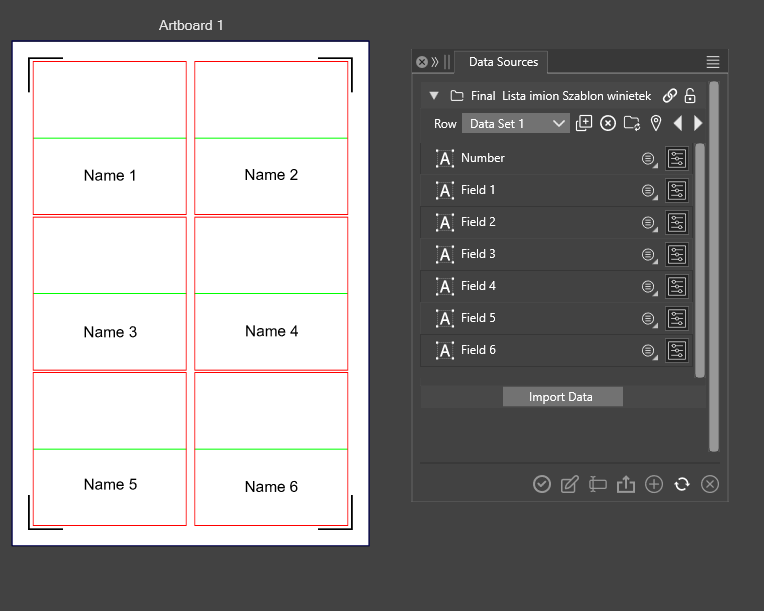The width and height of the screenshot is (764, 611).
Task: Open the settings icon for Field 3
Action: (x=677, y=254)
